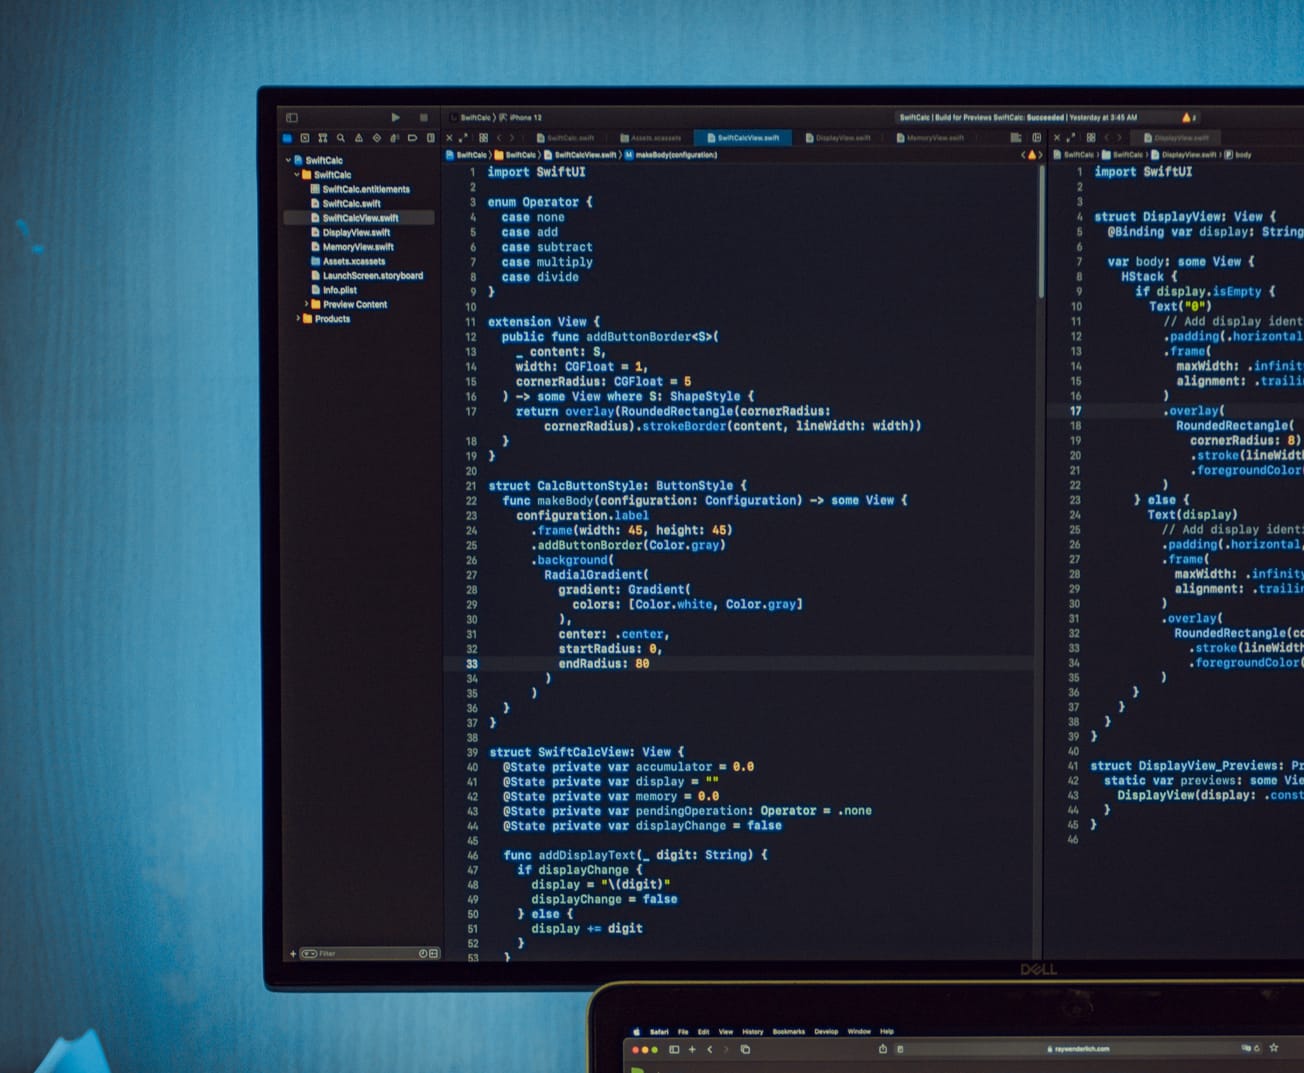Open the Bookmarks menu in Safari
This screenshot has width=1304, height=1073.
pos(788,1031)
